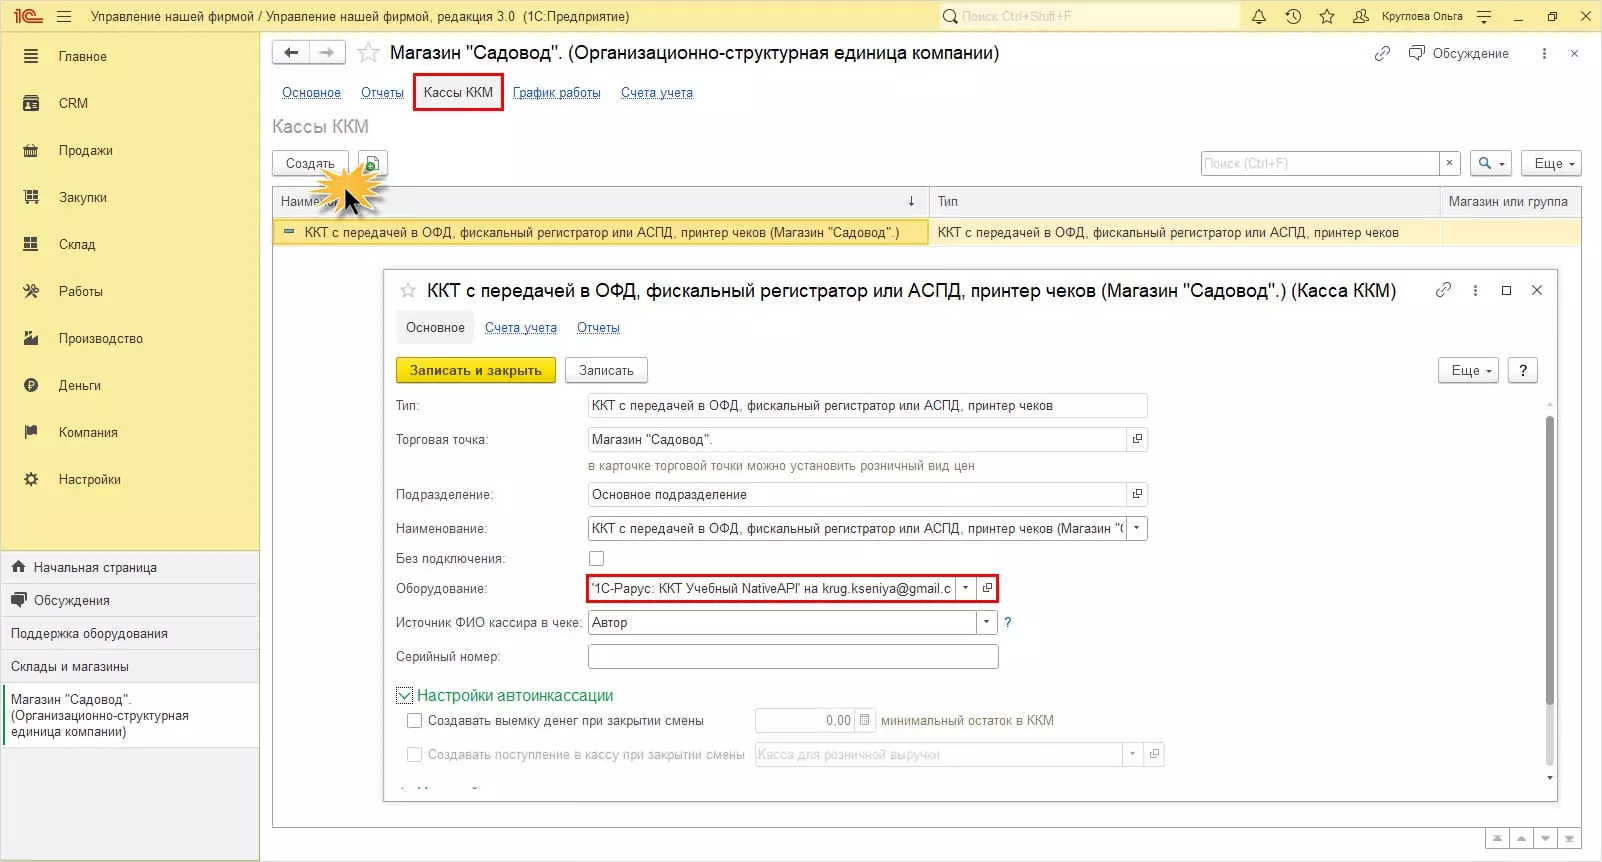Image resolution: width=1602 pixels, height=862 pixels.
Task: Add cash register card to favorites star
Action: [x=408, y=291]
